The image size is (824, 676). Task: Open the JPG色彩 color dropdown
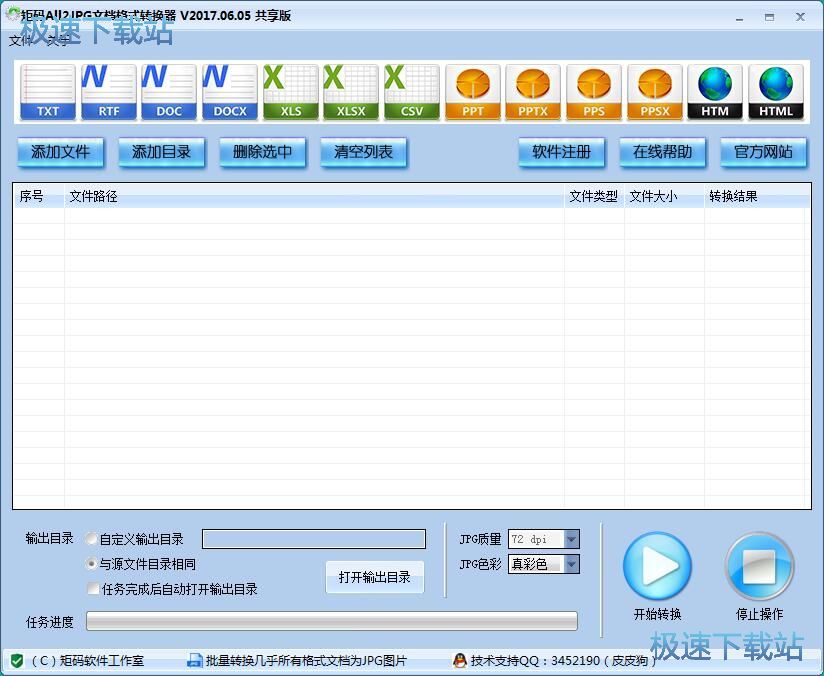coord(569,563)
